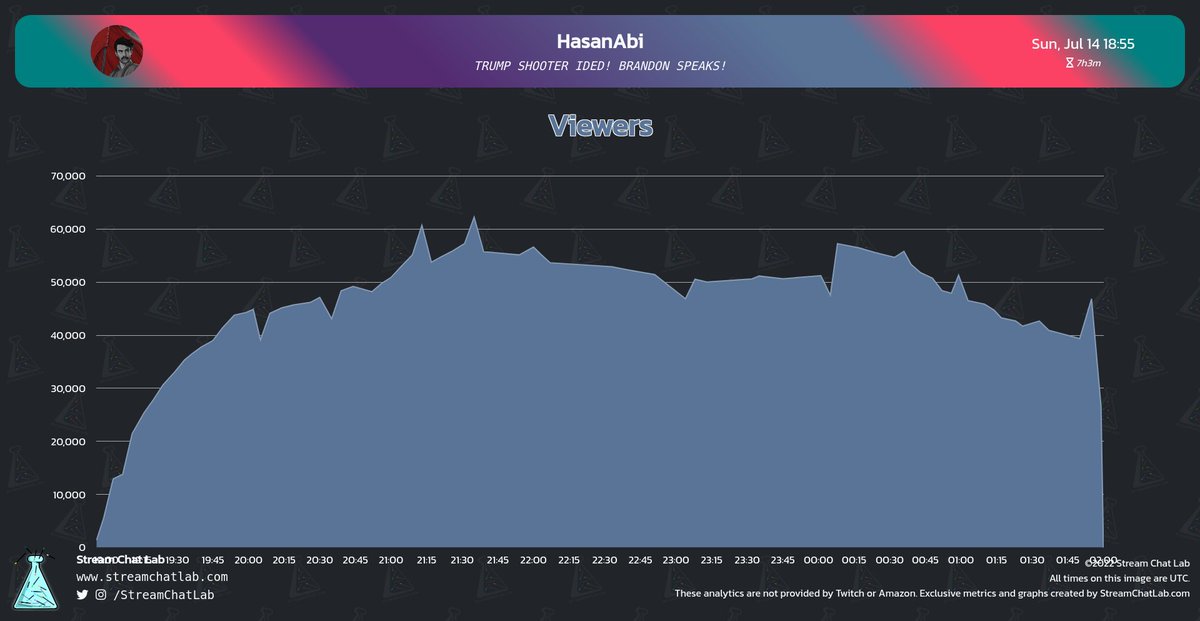This screenshot has width=1200, height=621.
Task: Click the '/StreamChatLab' social handle
Action: tap(164, 595)
